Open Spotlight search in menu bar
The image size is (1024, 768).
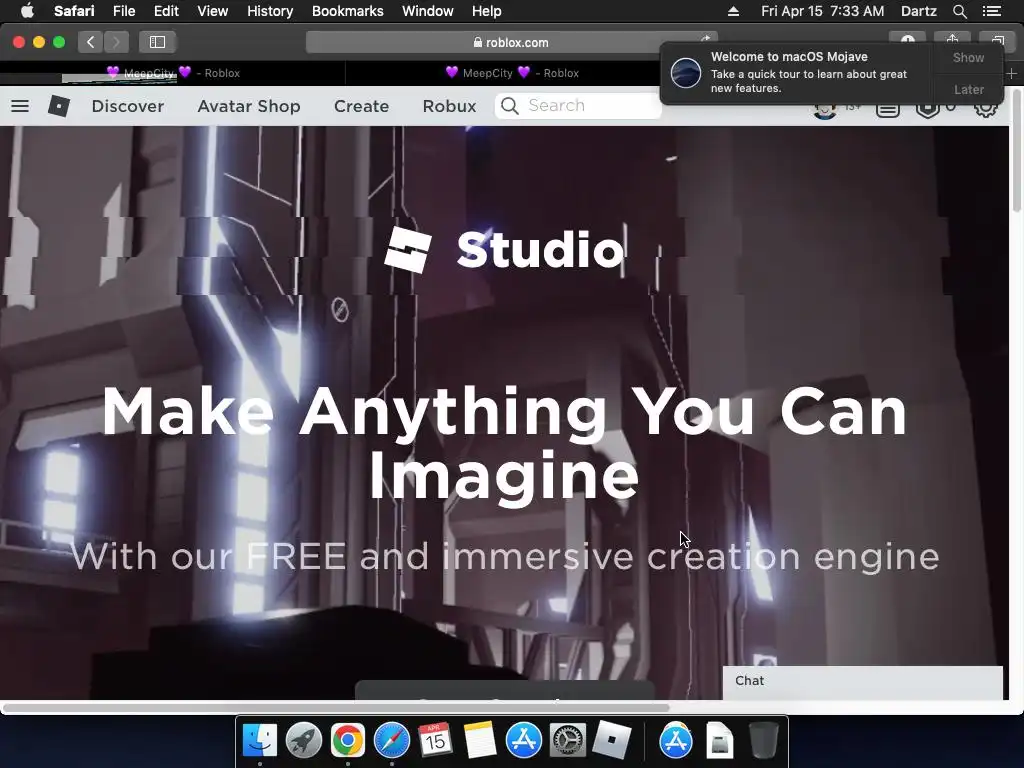[x=959, y=11]
